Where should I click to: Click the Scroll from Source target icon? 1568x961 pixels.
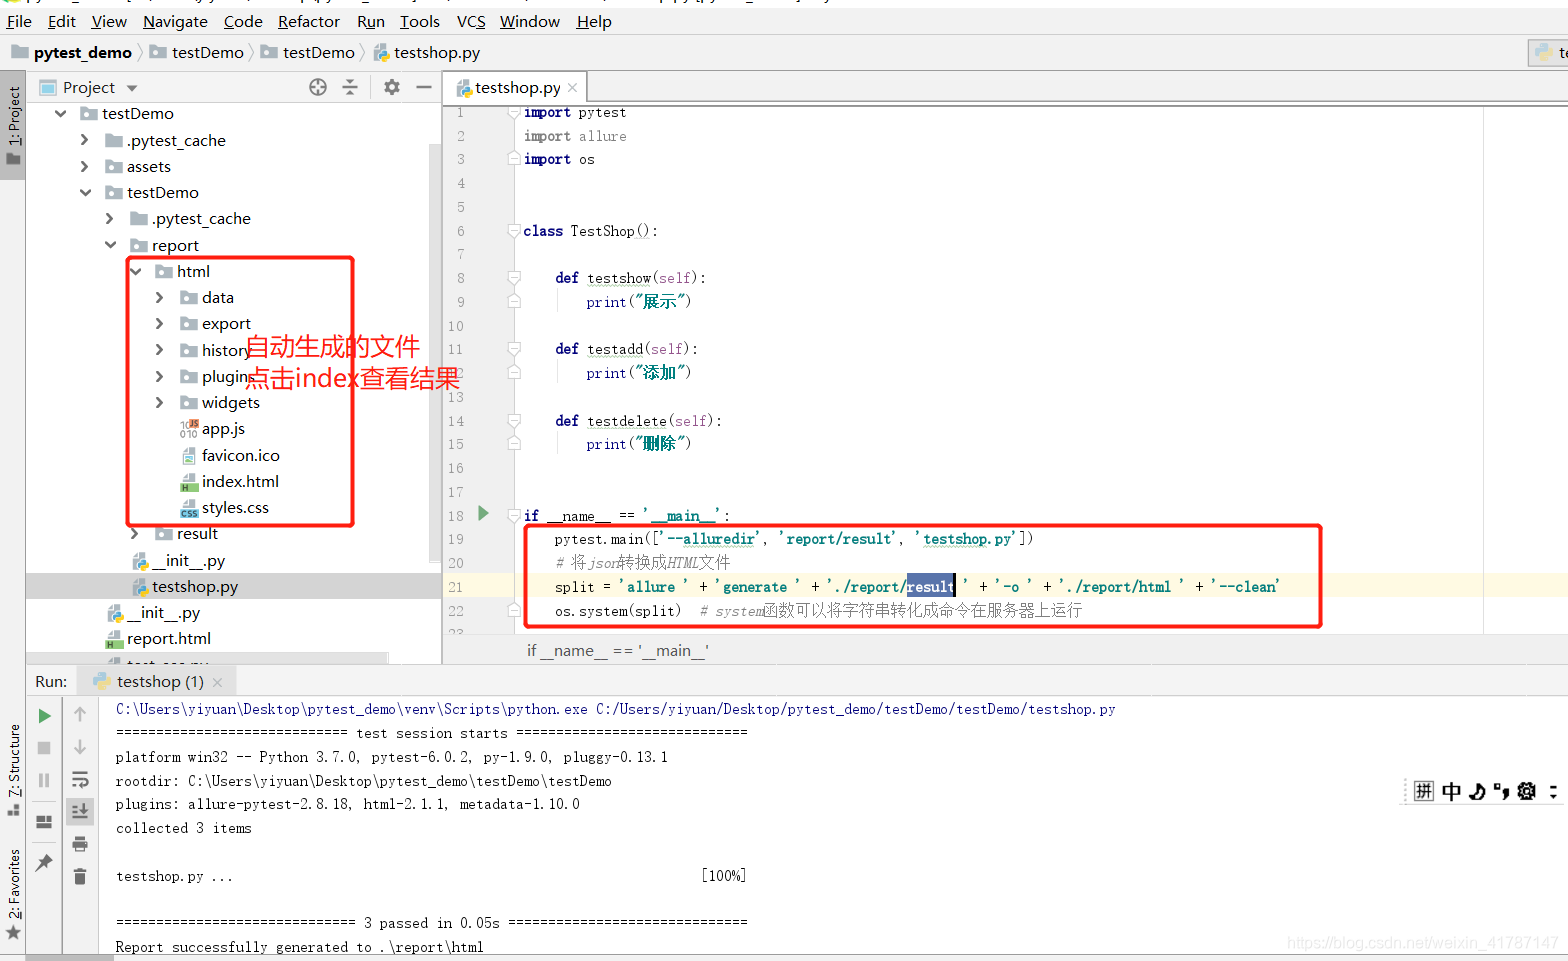coord(318,87)
